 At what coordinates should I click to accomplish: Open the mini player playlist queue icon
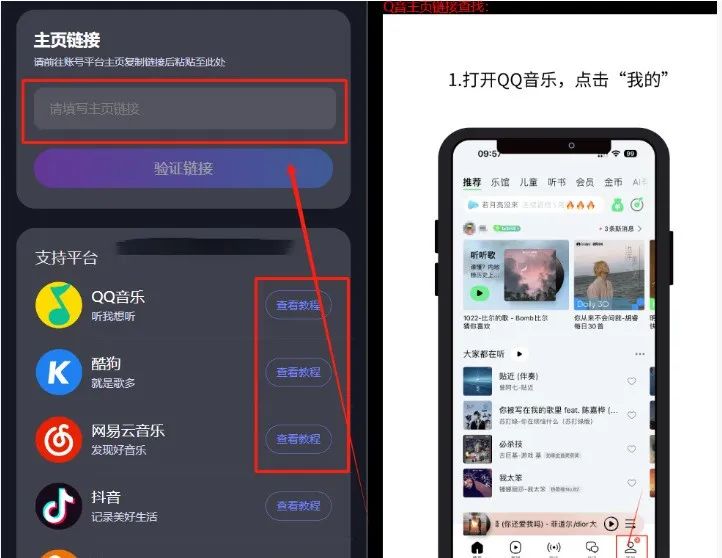pyautogui.click(x=630, y=523)
